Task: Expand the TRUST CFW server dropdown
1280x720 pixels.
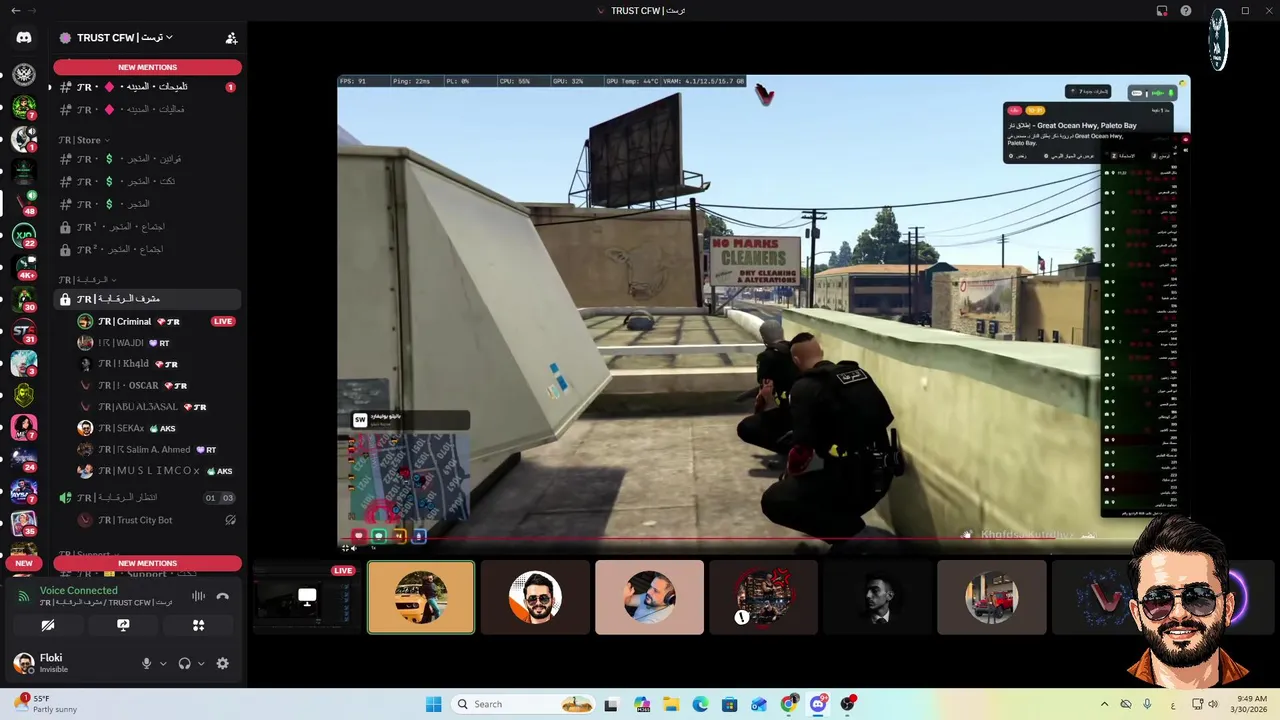Action: point(125,38)
